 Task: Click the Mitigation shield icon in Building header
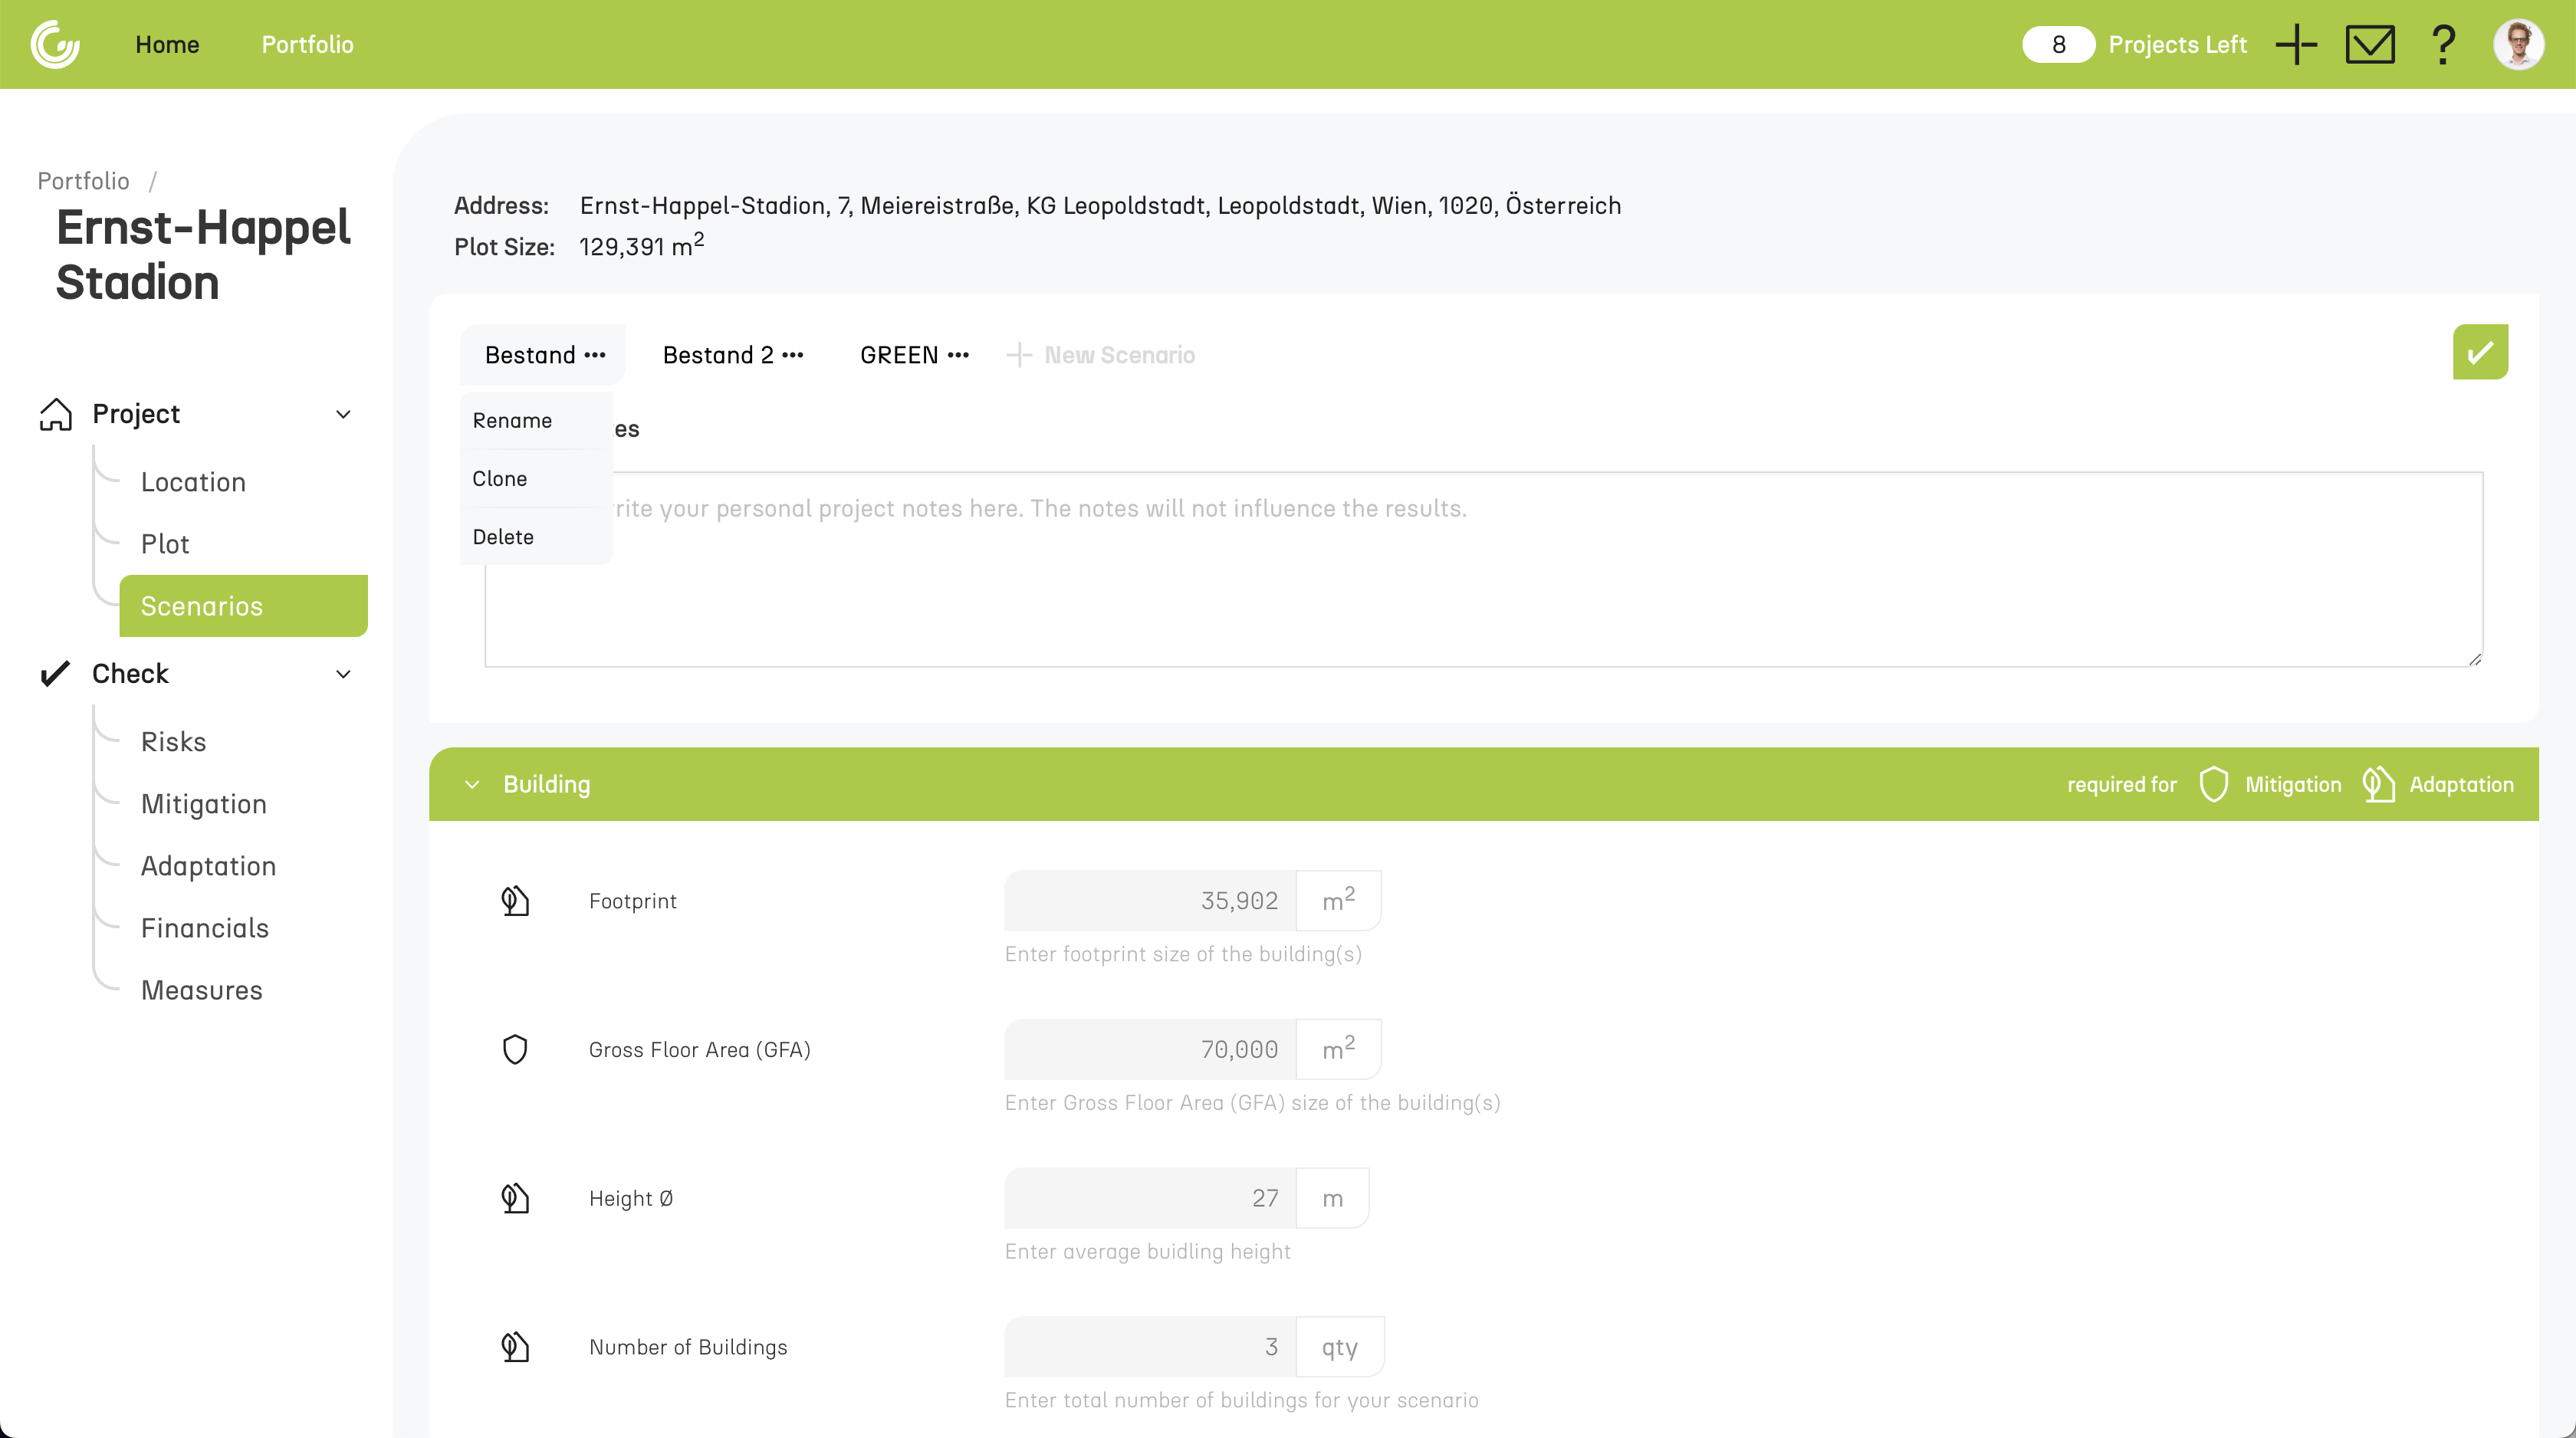[2214, 784]
